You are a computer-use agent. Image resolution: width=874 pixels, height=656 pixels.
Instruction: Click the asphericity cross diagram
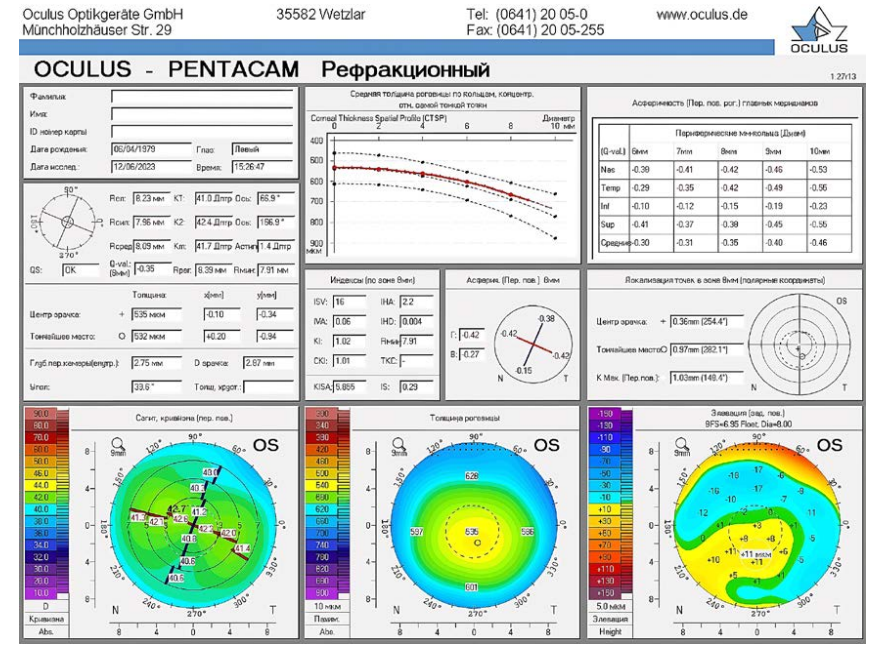(x=530, y=343)
